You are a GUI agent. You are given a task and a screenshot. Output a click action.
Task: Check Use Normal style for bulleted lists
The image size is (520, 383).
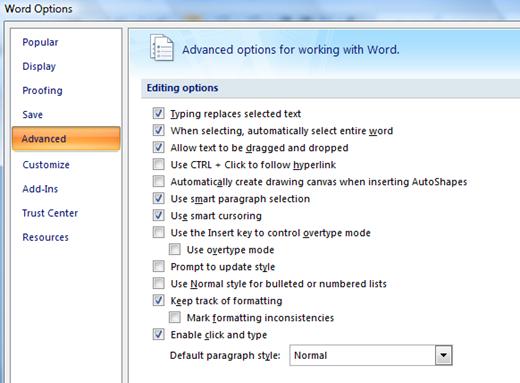tap(158, 283)
